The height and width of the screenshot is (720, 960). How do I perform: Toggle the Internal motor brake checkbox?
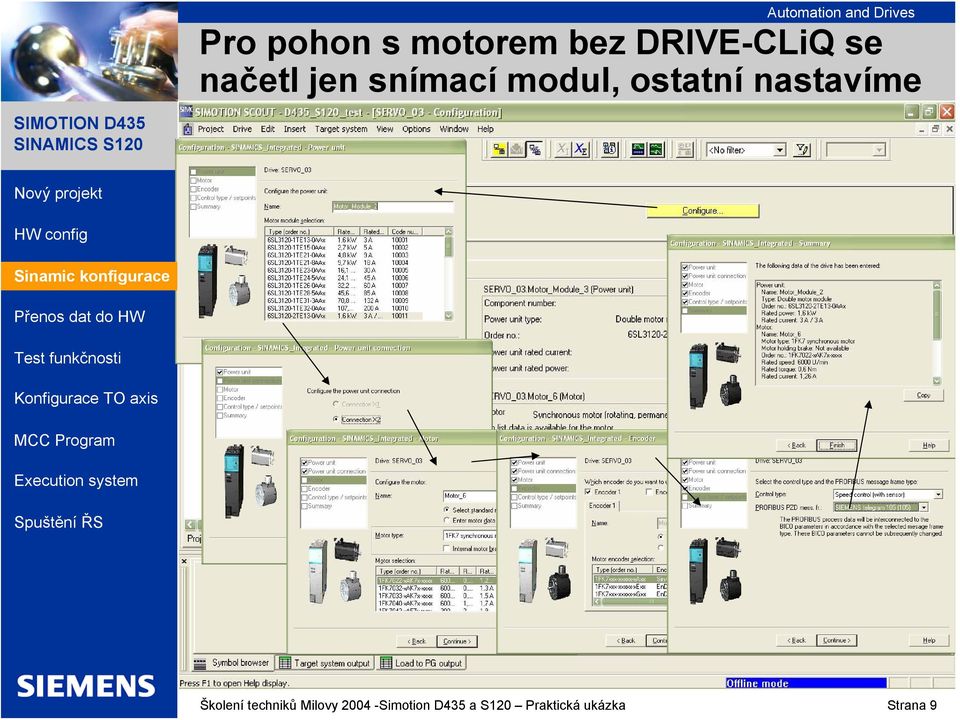click(x=446, y=549)
